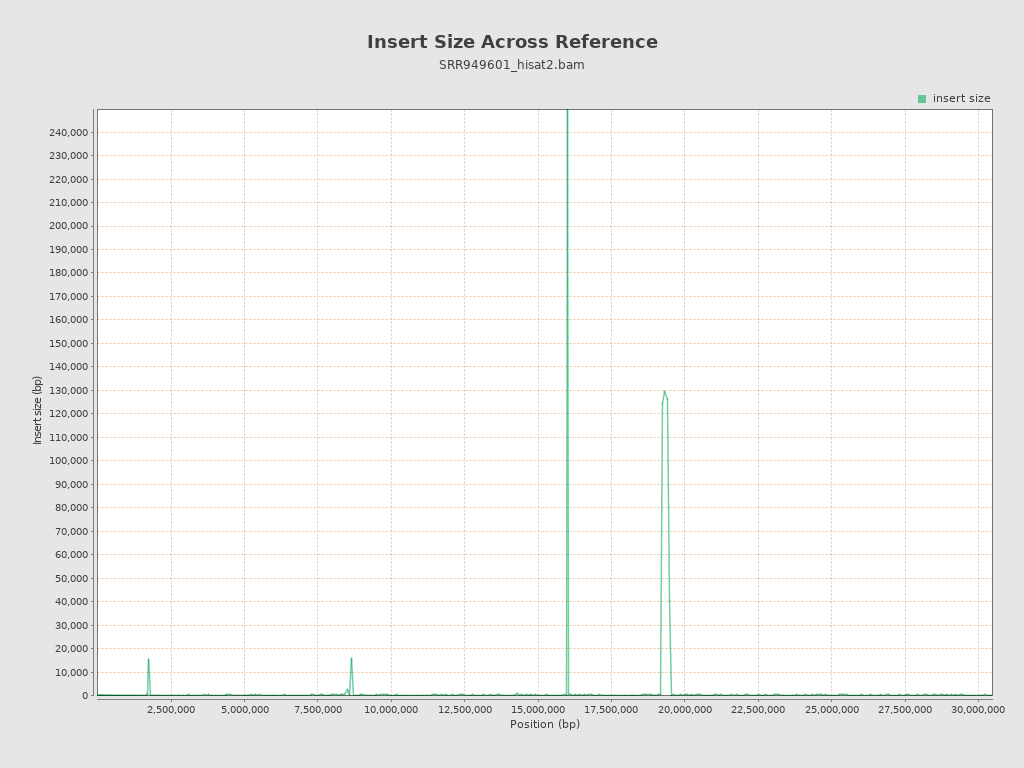
Task: Click the 'Insert size (bp)' y-axis label
Action: [x=37, y=410]
